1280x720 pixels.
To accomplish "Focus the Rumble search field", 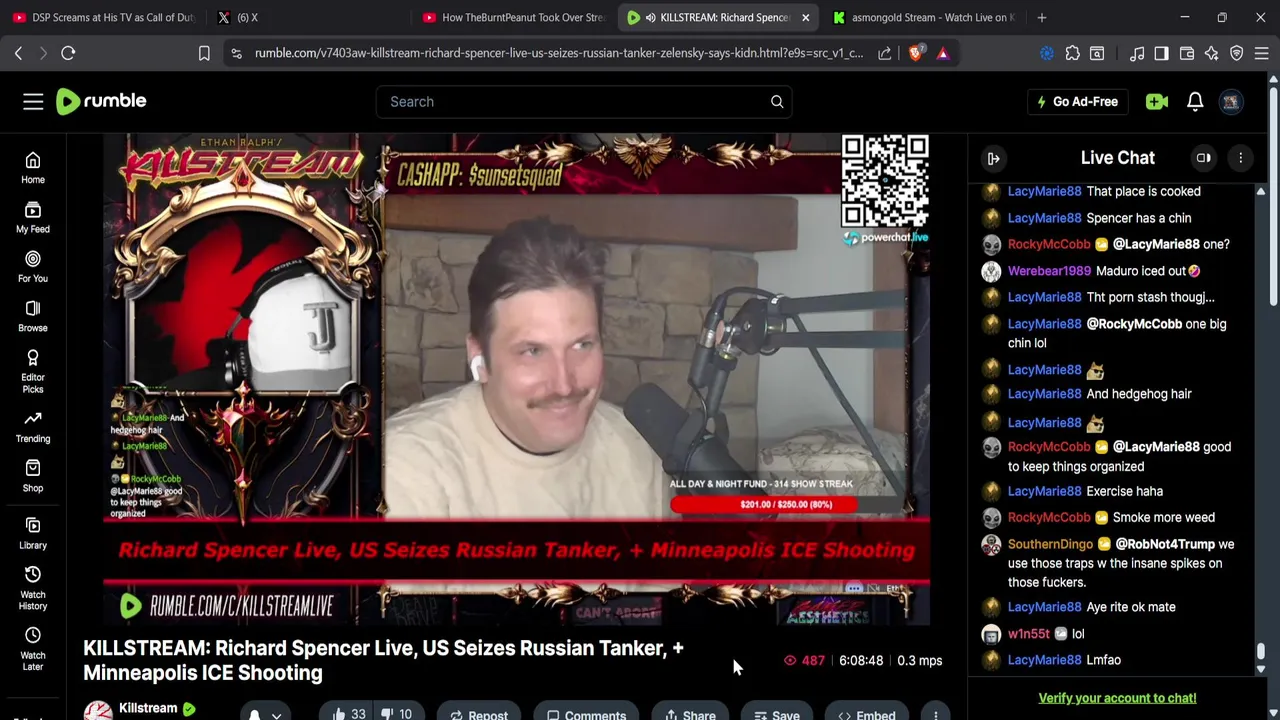I will (570, 101).
